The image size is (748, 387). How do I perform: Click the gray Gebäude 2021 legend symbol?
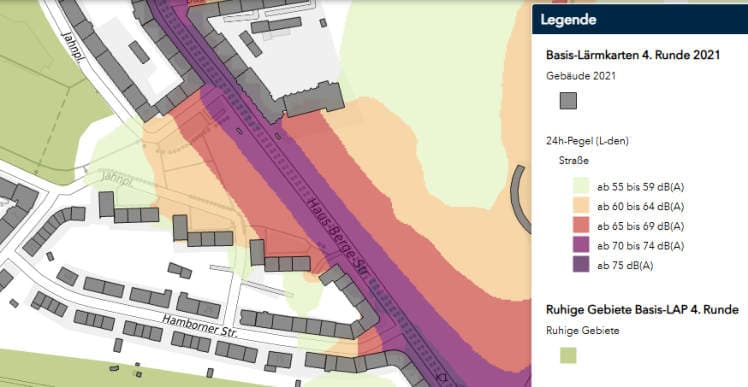pos(568,101)
